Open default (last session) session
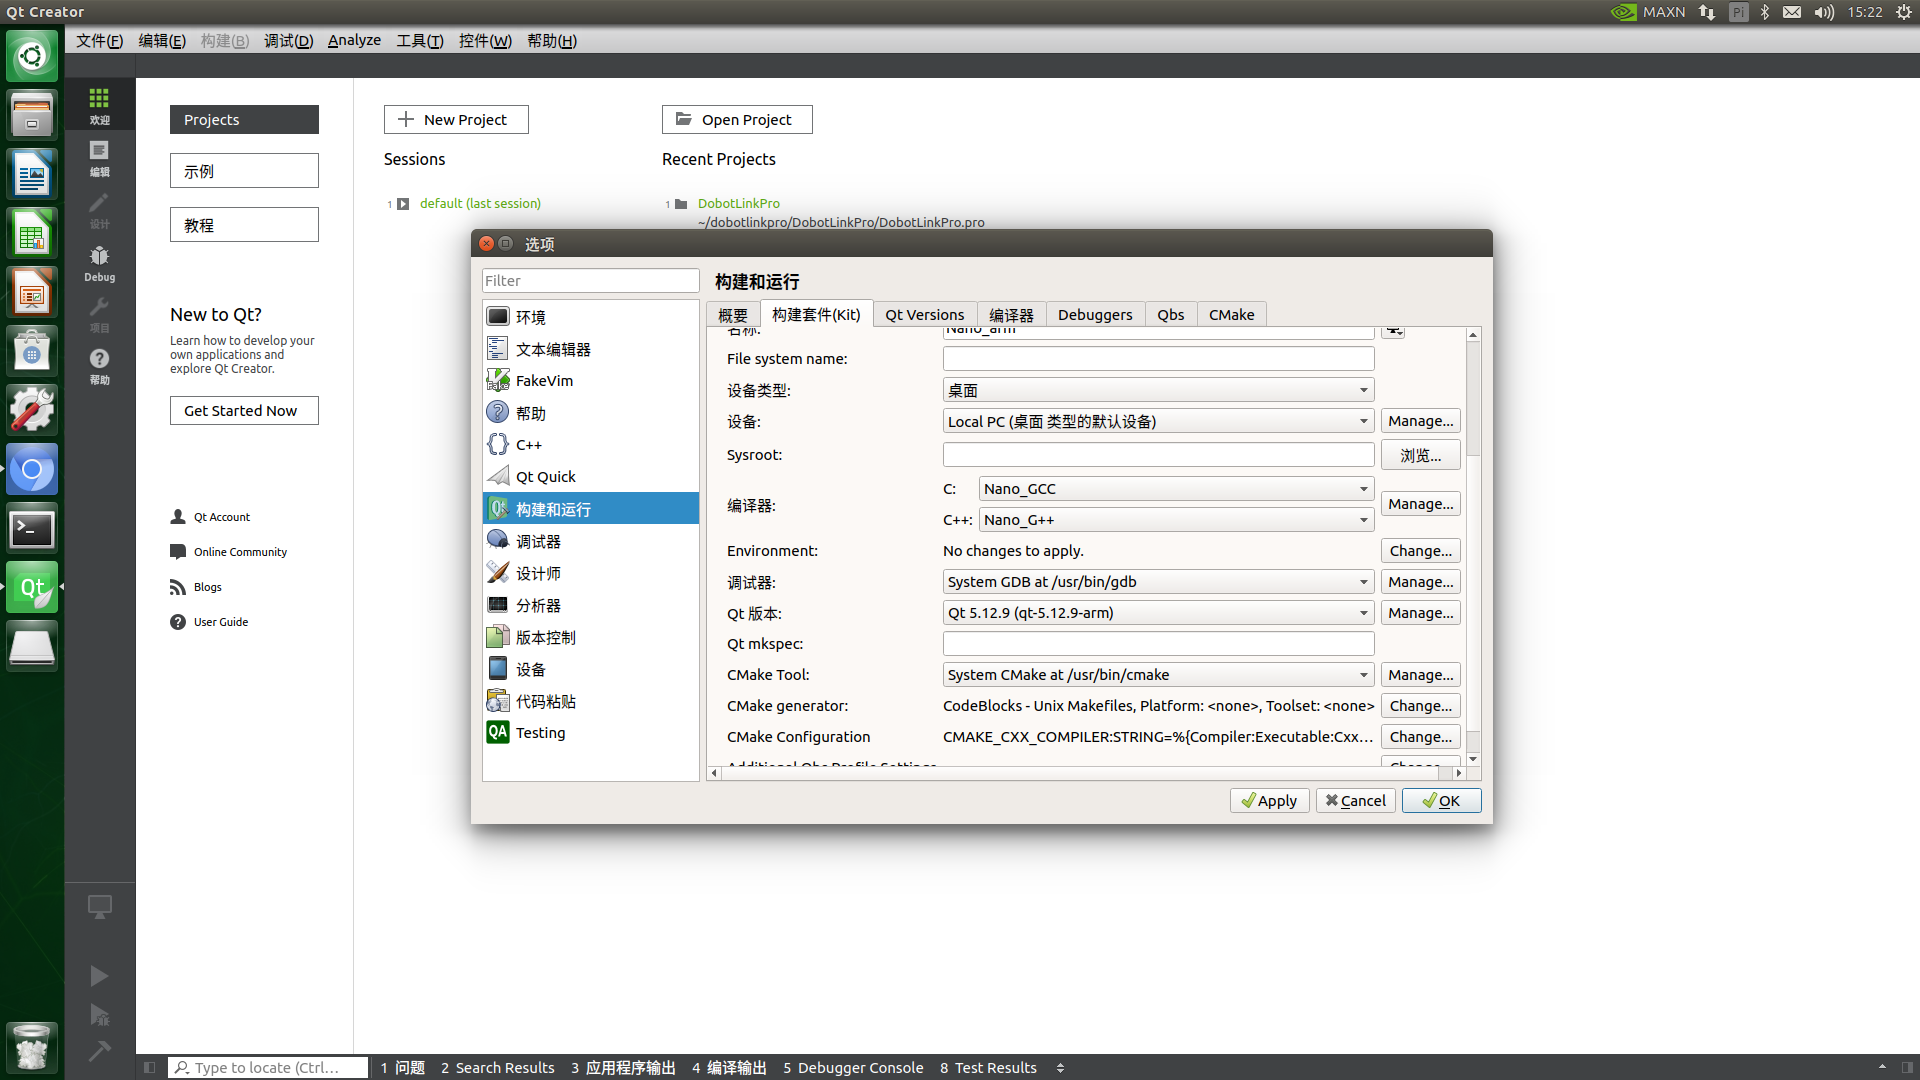 coord(480,203)
